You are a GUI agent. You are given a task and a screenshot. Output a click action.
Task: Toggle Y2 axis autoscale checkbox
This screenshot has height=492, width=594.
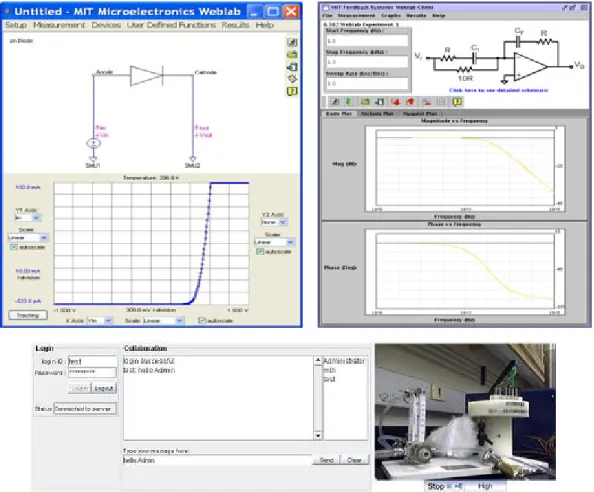(x=260, y=251)
